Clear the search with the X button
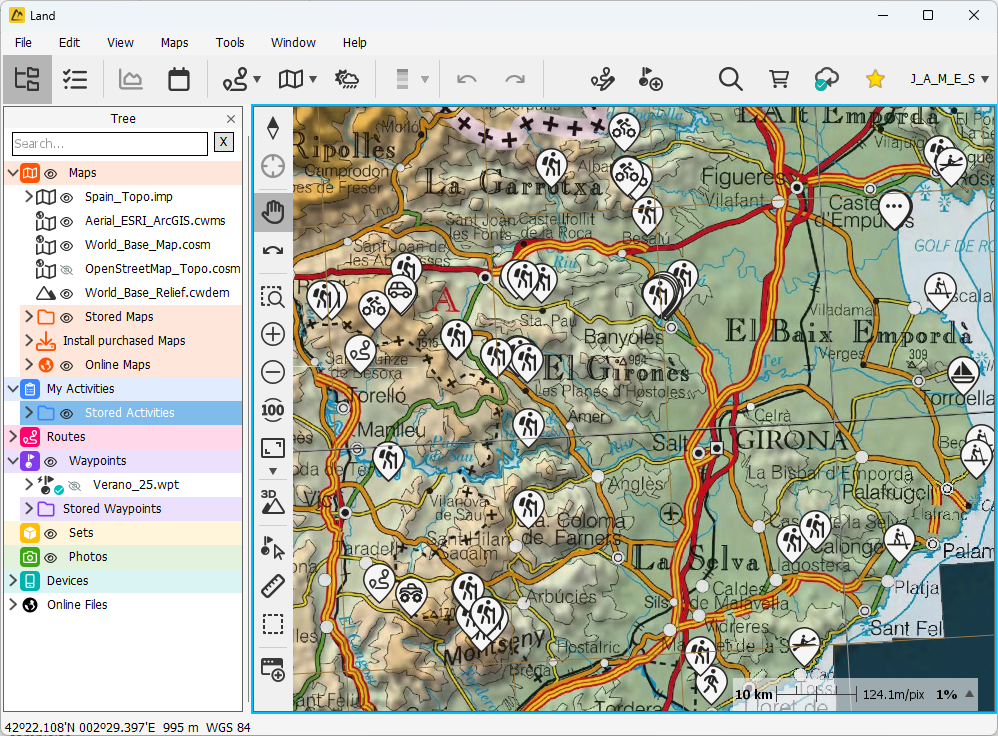Image resolution: width=998 pixels, height=736 pixels. click(224, 143)
